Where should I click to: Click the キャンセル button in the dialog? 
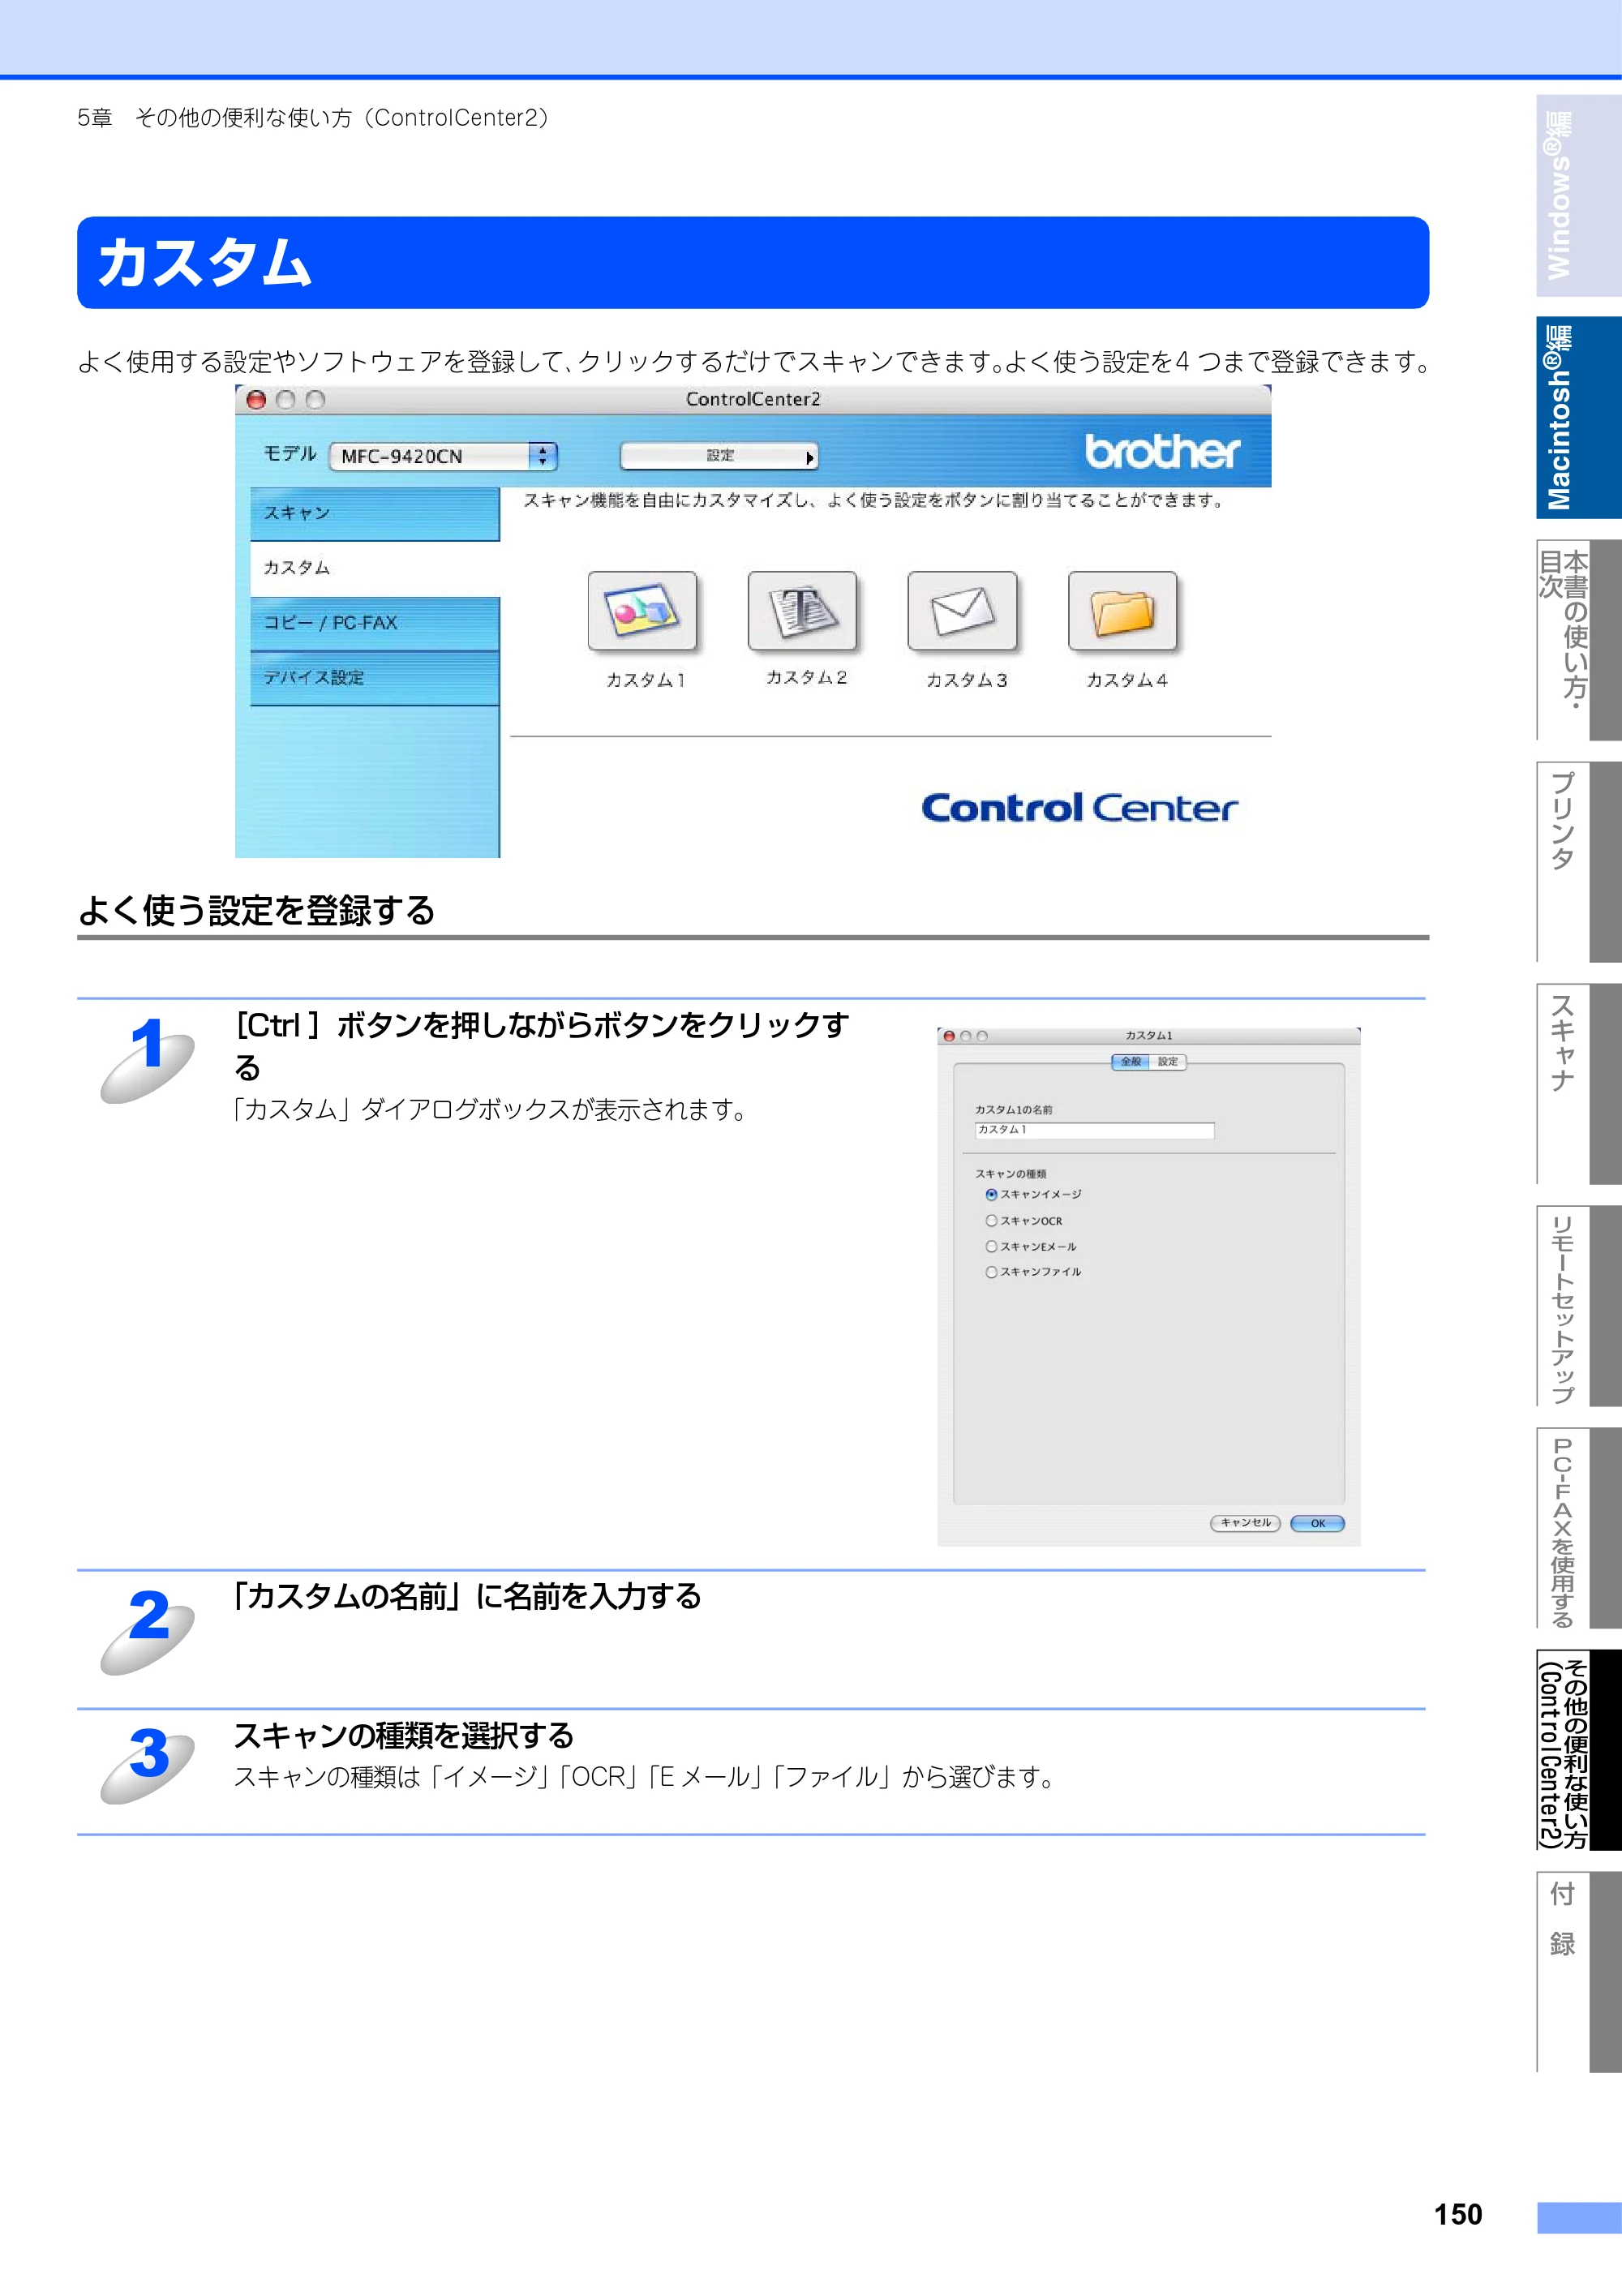pyautogui.click(x=1245, y=1523)
